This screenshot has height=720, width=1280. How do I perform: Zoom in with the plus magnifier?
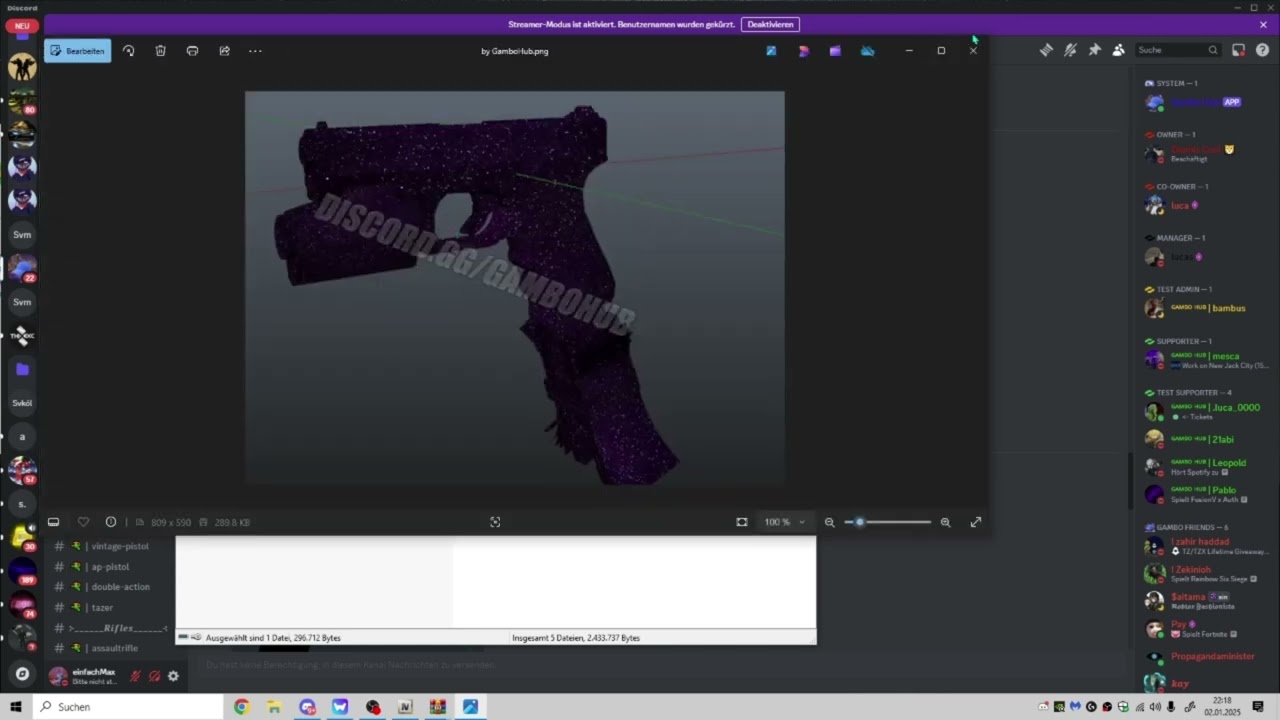[x=945, y=522]
